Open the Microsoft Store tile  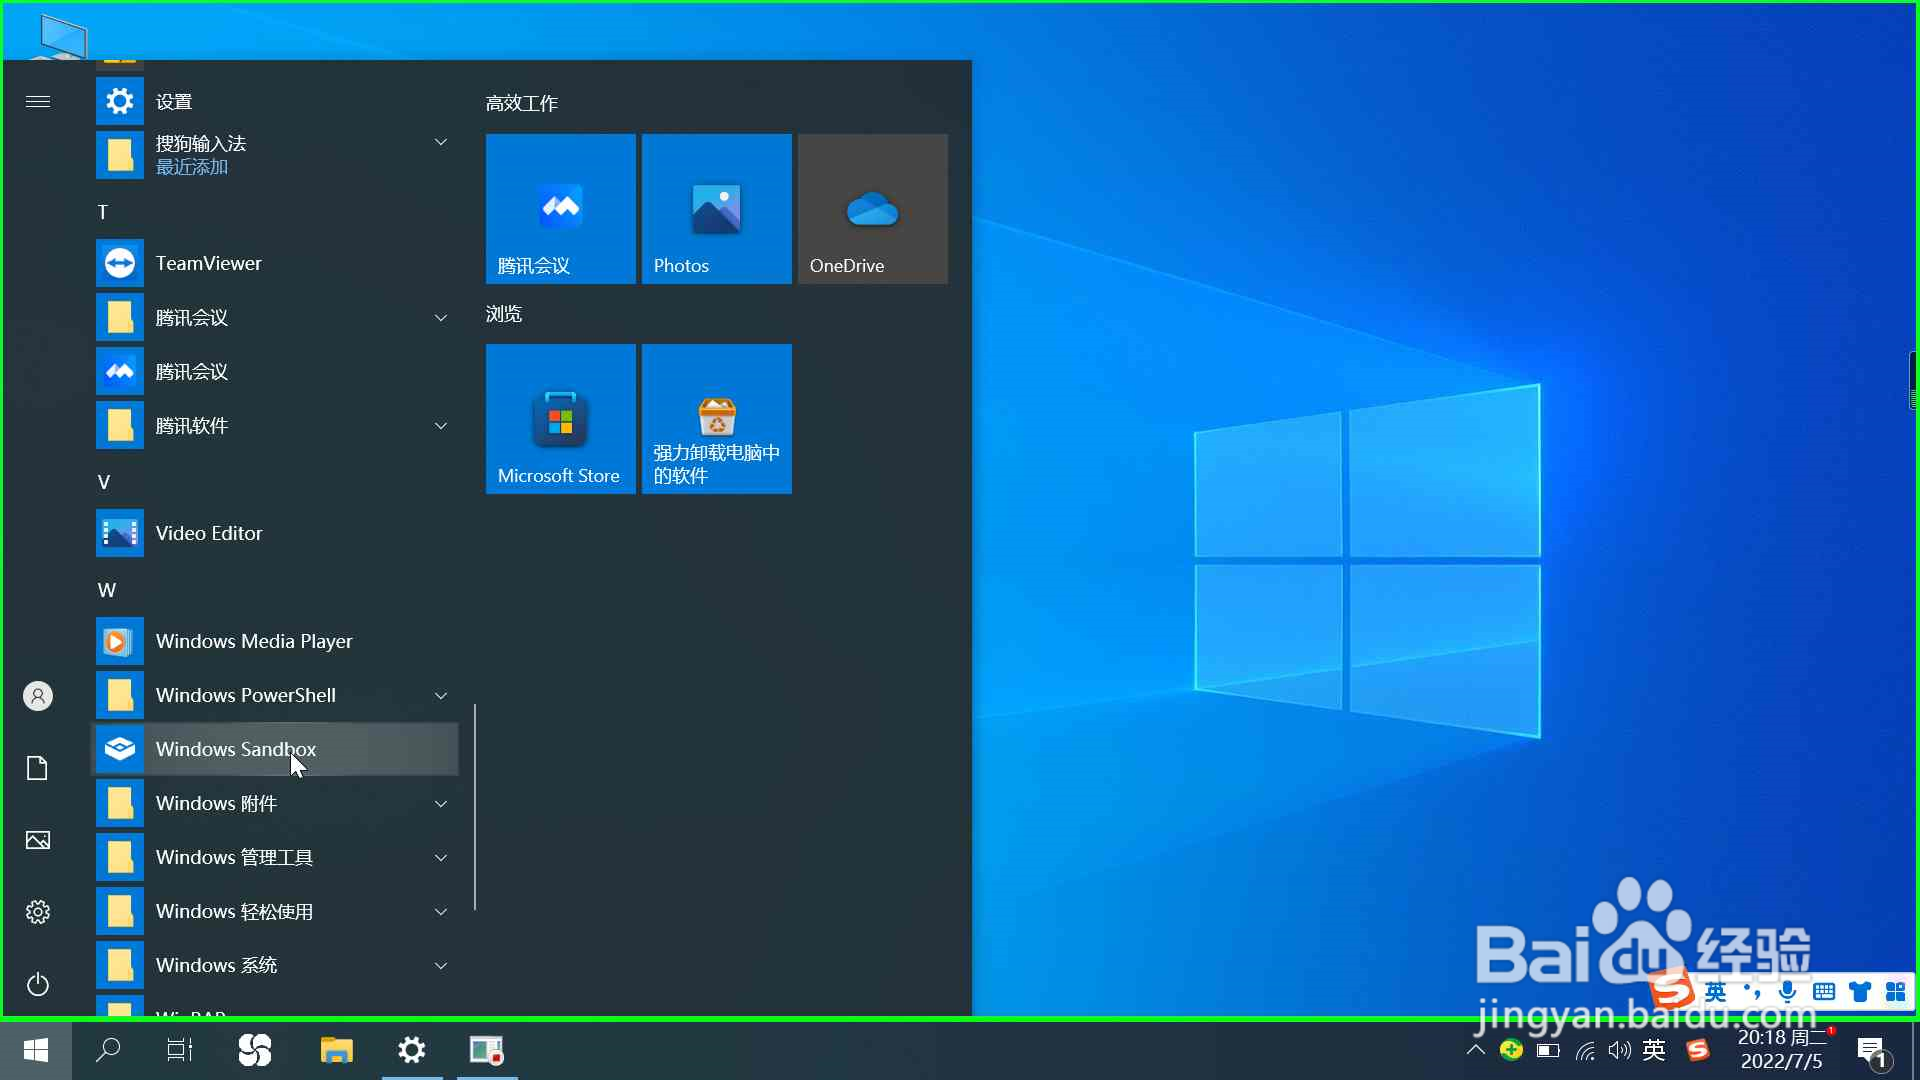click(561, 419)
